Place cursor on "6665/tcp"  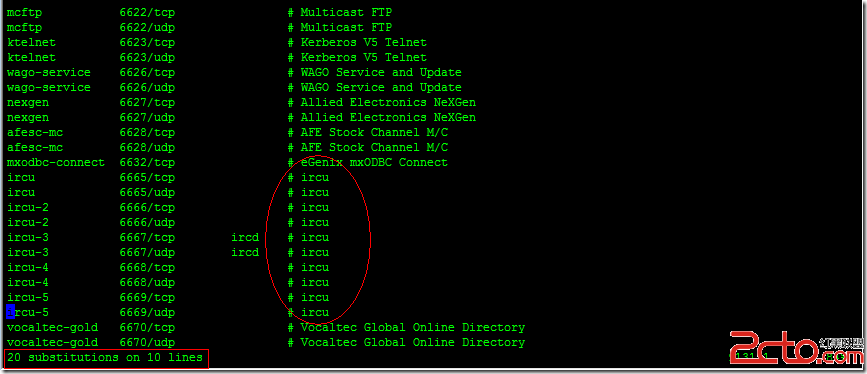147,178
